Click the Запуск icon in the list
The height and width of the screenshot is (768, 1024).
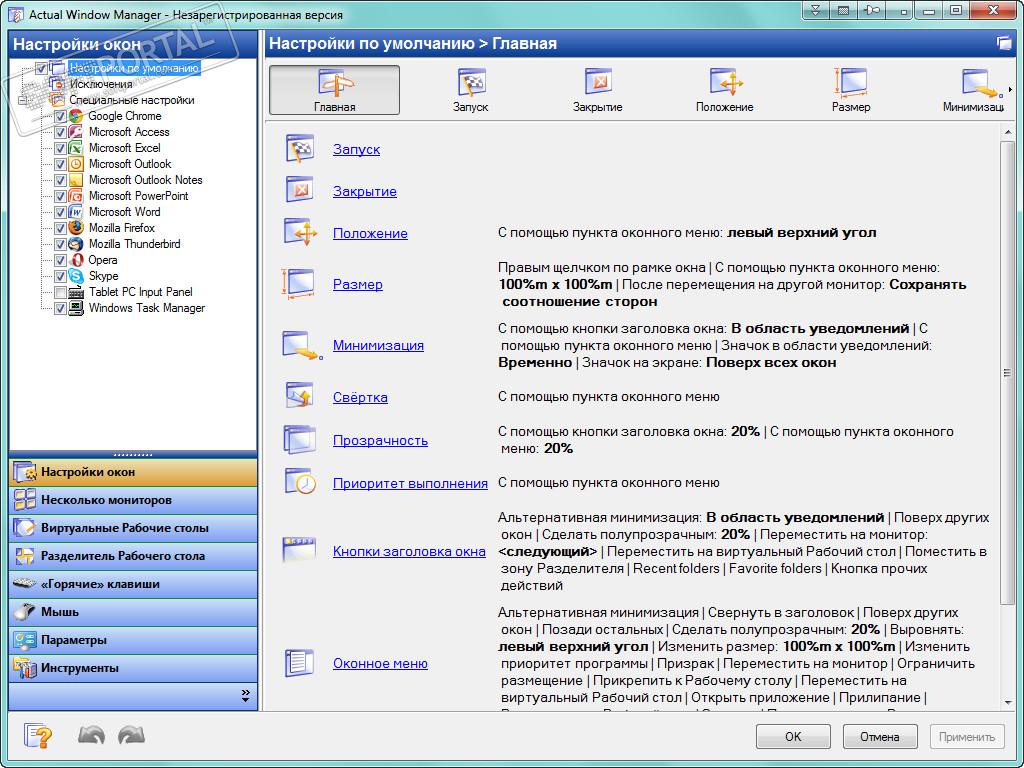click(x=300, y=149)
